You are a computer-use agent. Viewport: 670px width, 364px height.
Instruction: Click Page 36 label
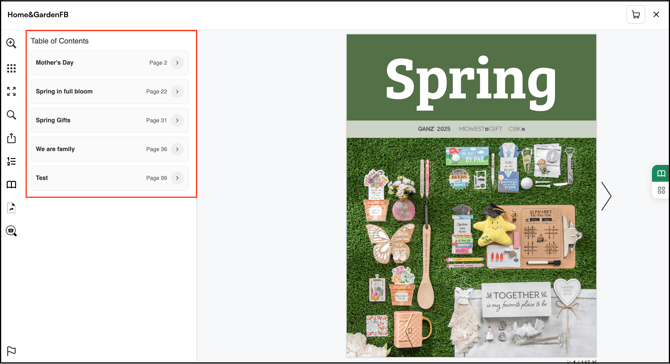[156, 149]
